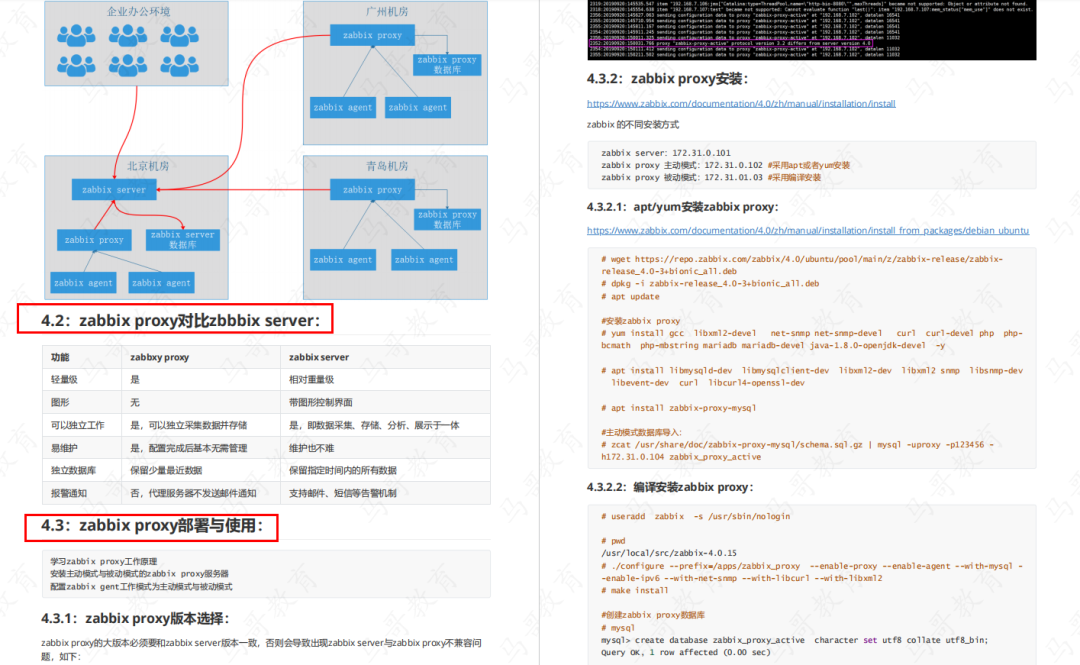
Task: Select the zabbix server box in 北京机房
Action: coord(114,190)
